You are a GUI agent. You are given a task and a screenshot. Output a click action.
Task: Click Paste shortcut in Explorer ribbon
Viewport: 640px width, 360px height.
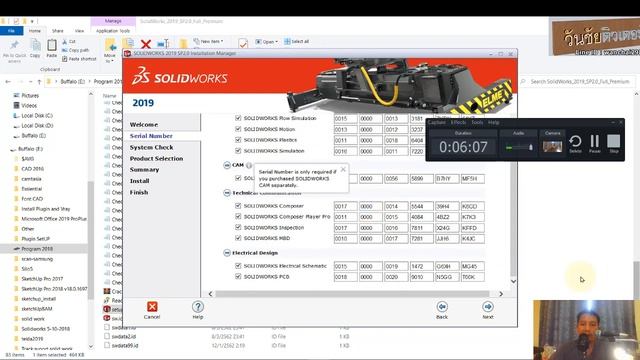(x=79, y=59)
